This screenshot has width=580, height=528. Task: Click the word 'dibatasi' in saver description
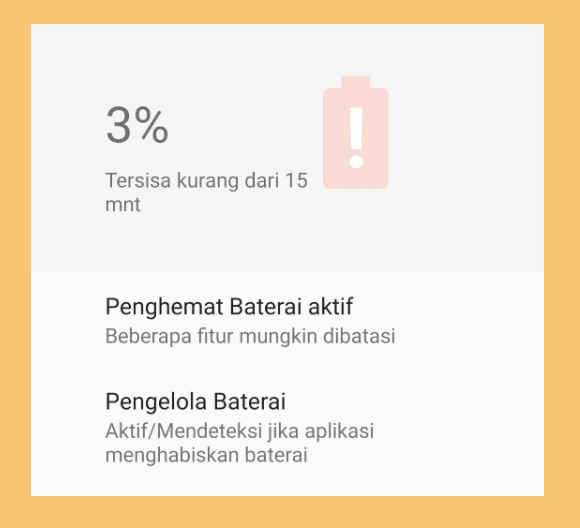[360, 336]
